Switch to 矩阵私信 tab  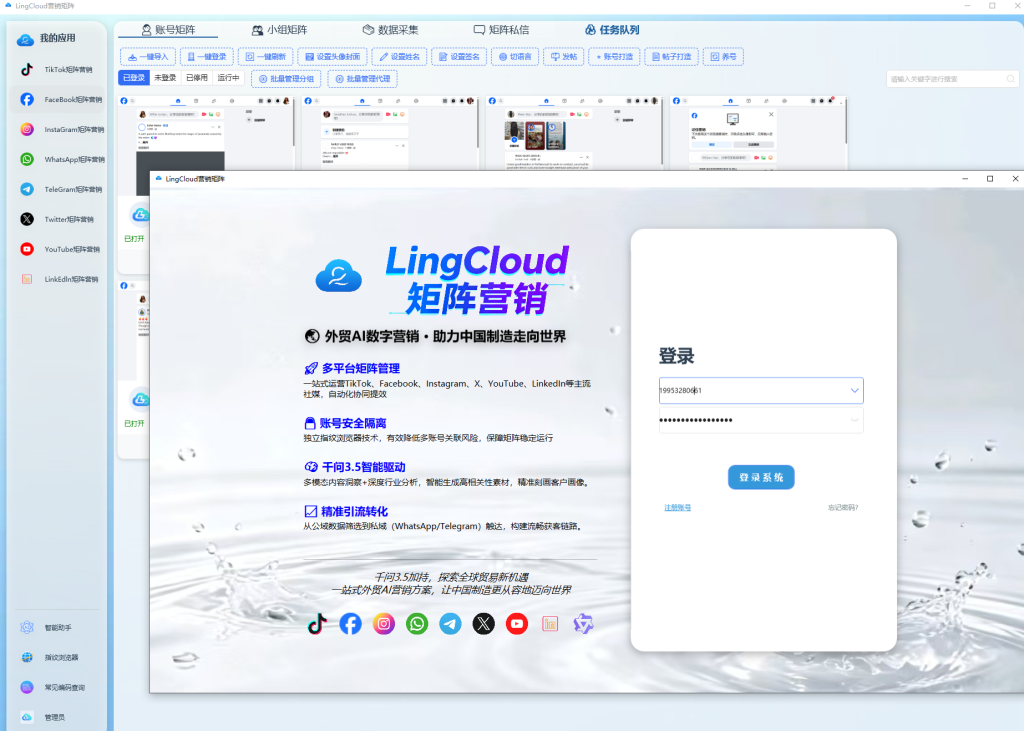point(502,30)
